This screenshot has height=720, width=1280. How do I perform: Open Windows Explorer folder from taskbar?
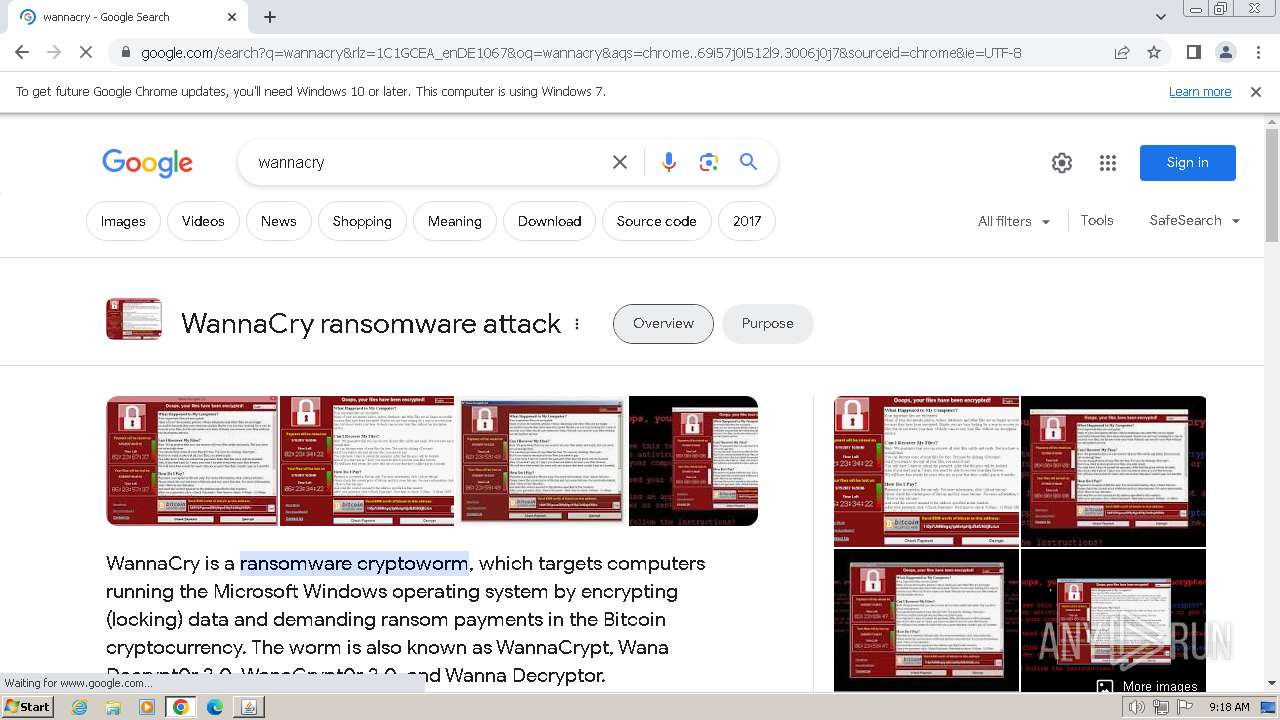click(x=113, y=707)
